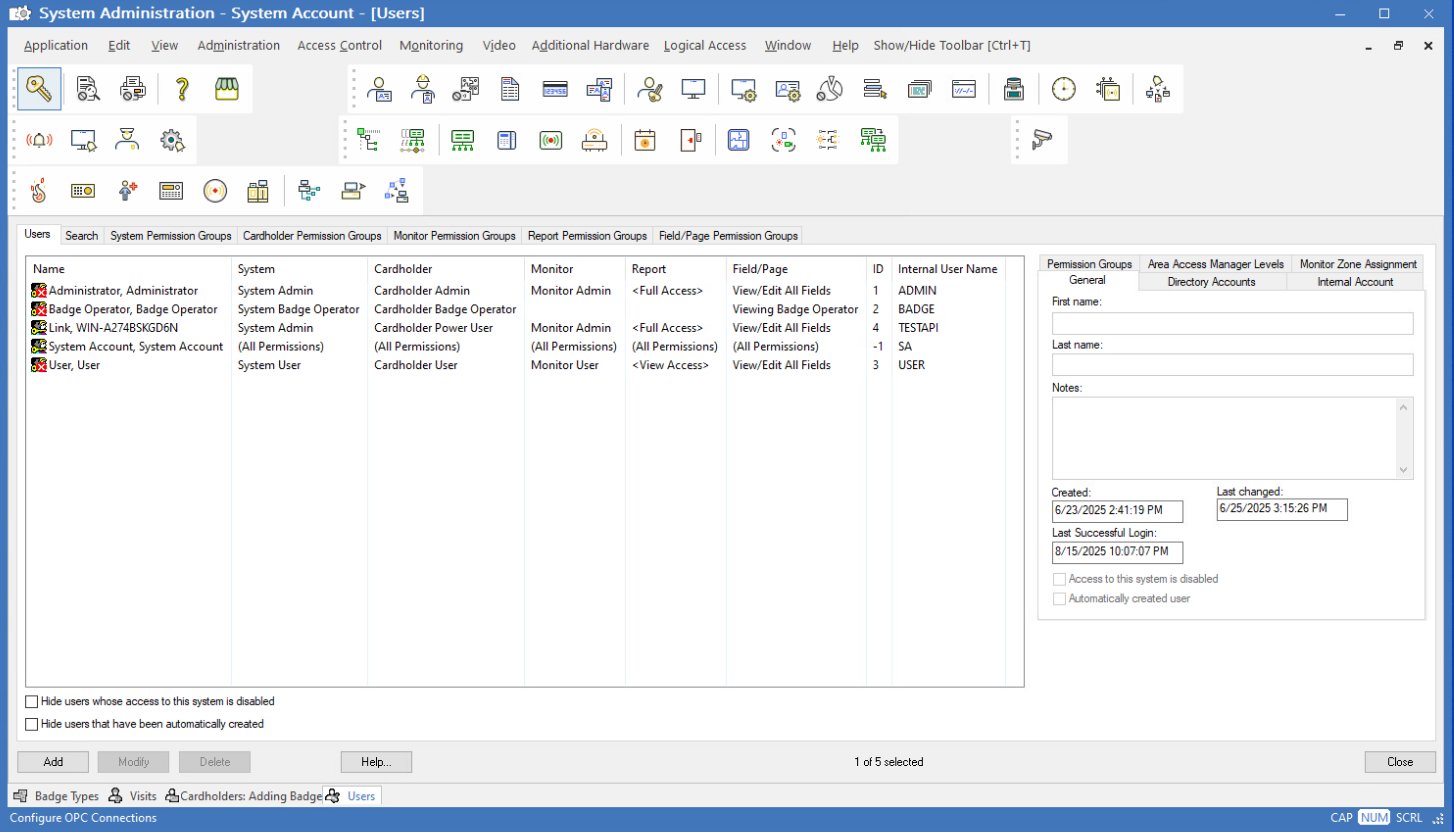
Task: Click the Help... button
Action: (x=376, y=762)
